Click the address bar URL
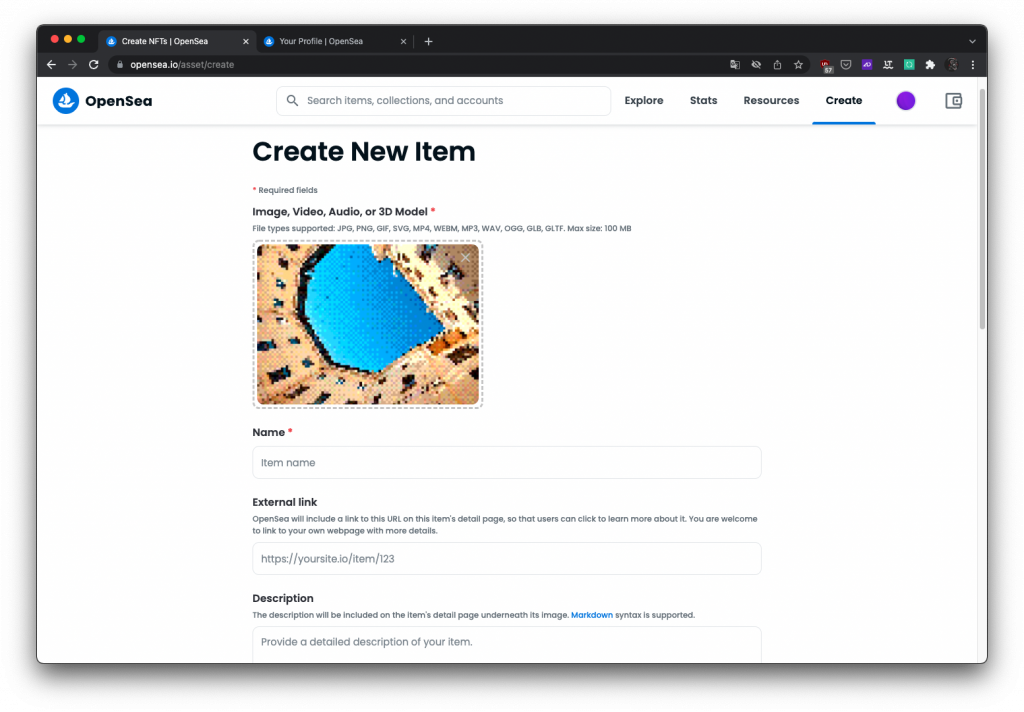 click(x=182, y=65)
